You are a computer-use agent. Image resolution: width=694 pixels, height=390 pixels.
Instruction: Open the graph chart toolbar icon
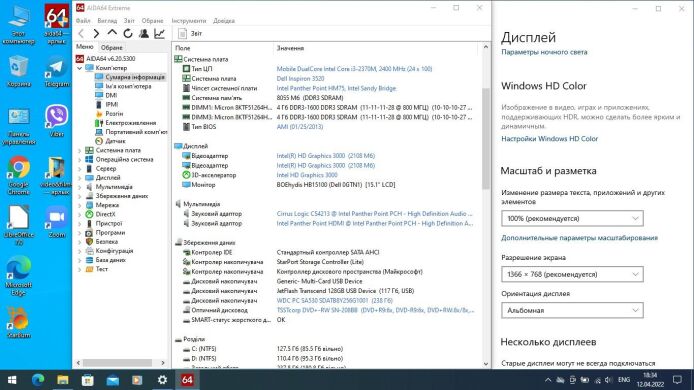click(159, 33)
